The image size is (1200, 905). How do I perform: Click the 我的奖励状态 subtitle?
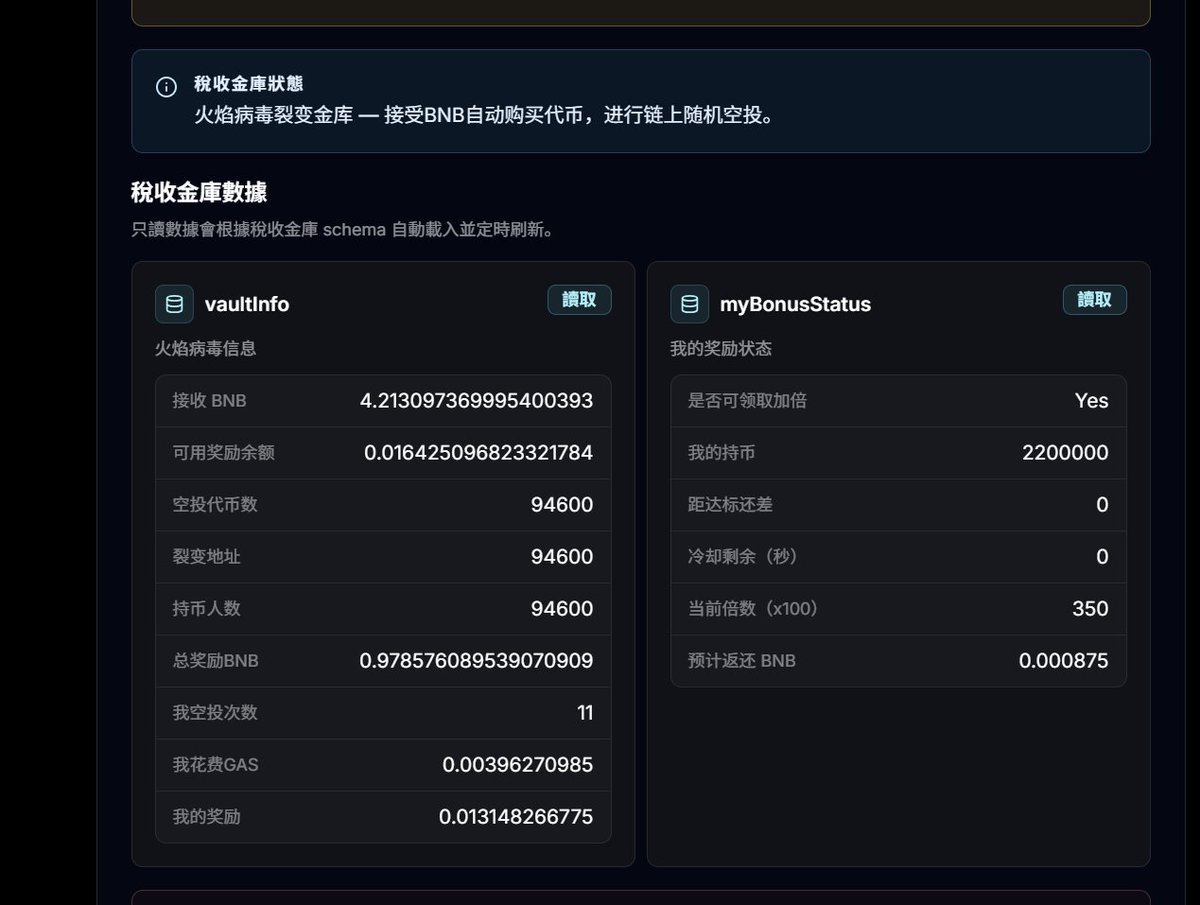pos(720,349)
